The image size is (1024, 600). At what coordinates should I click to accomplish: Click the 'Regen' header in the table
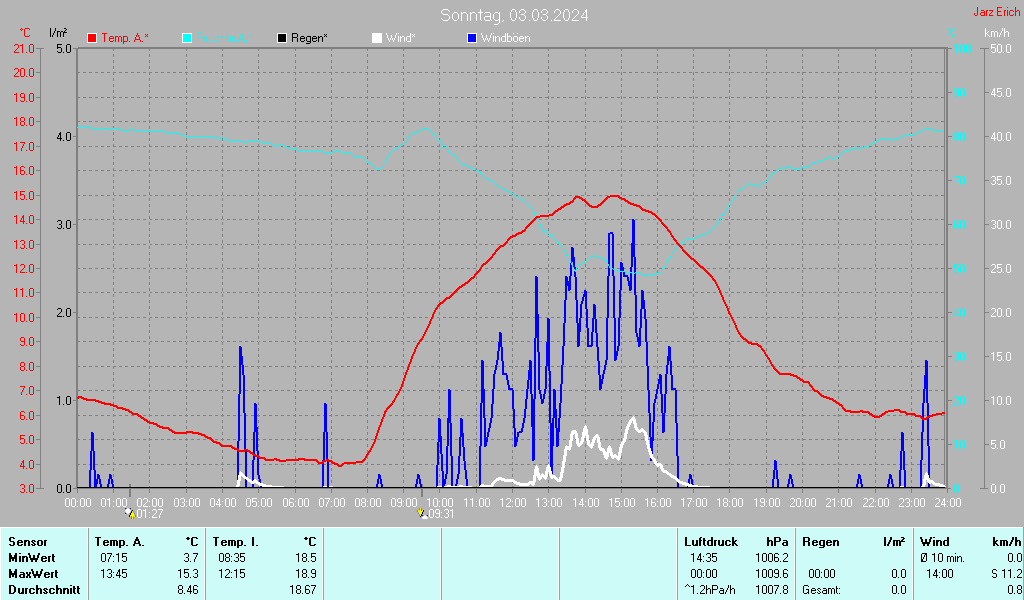(x=820, y=543)
